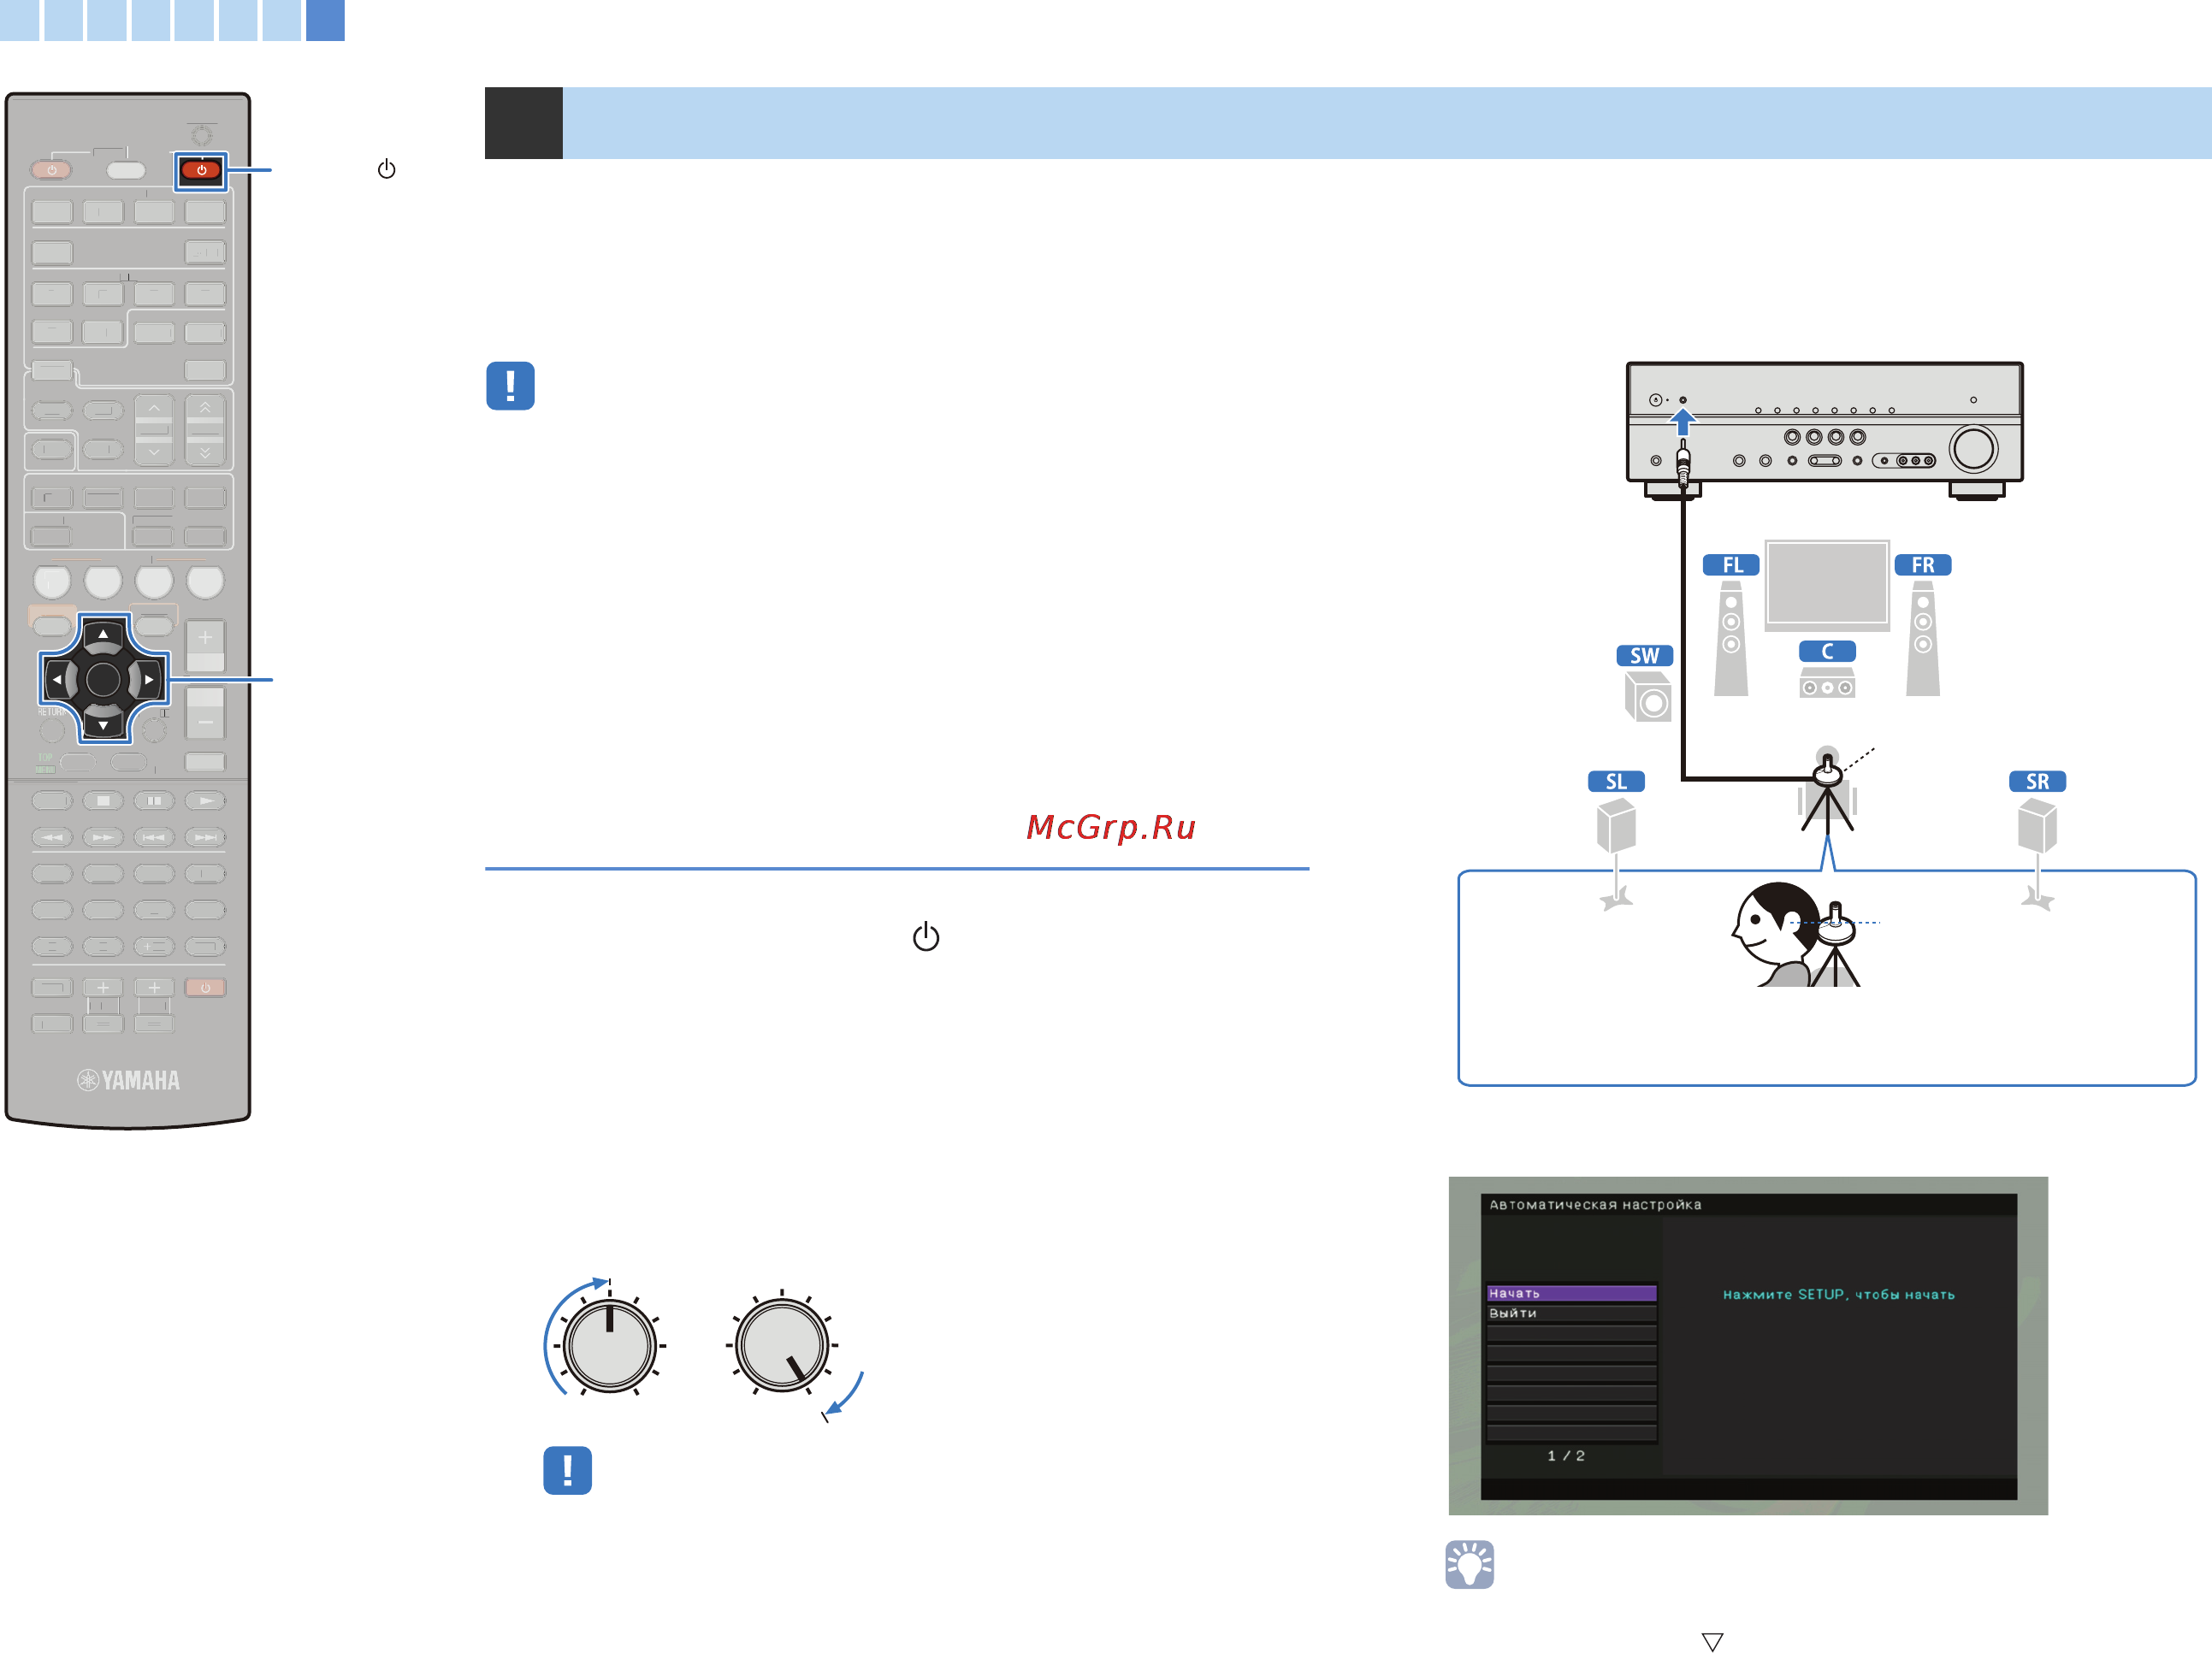2212x1653 pixels.
Task: Click the double up chevron rocker button on the remote
Action: 205,408
